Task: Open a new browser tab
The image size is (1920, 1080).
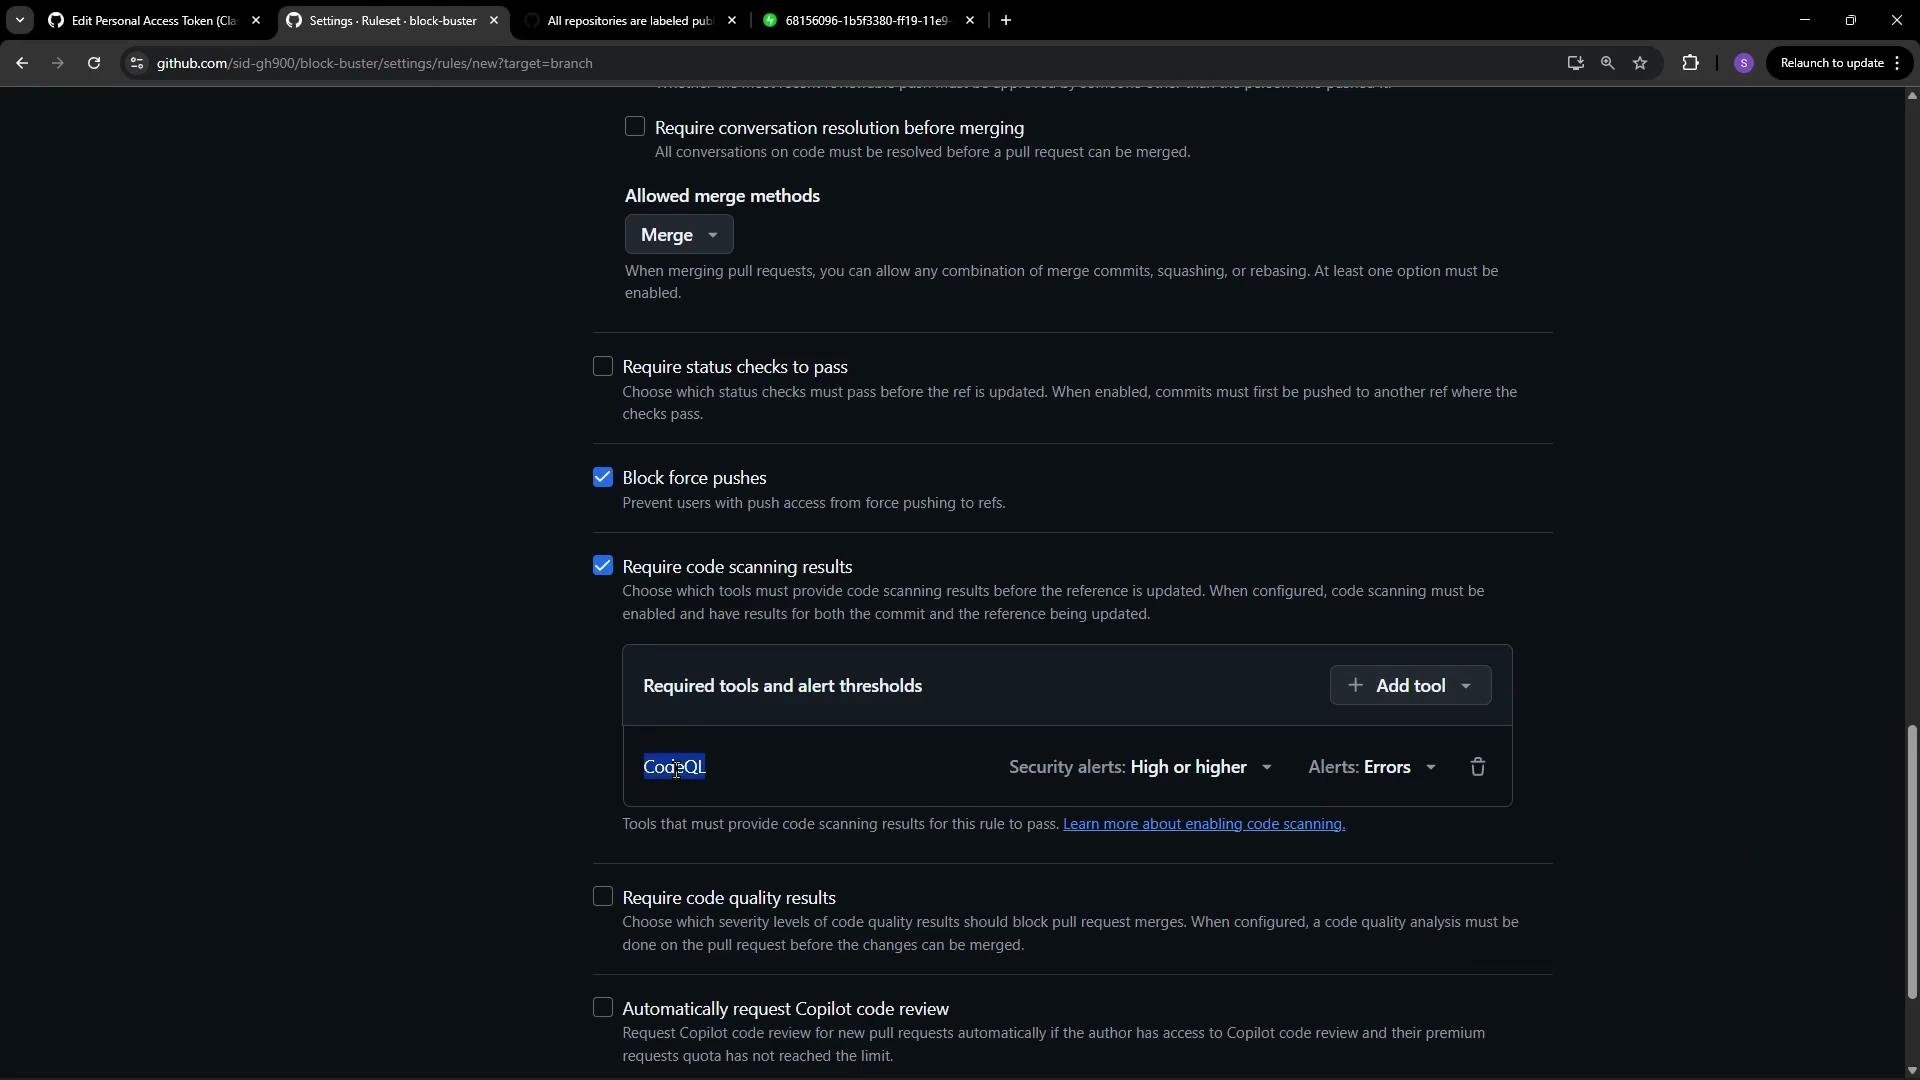Action: click(x=1006, y=20)
